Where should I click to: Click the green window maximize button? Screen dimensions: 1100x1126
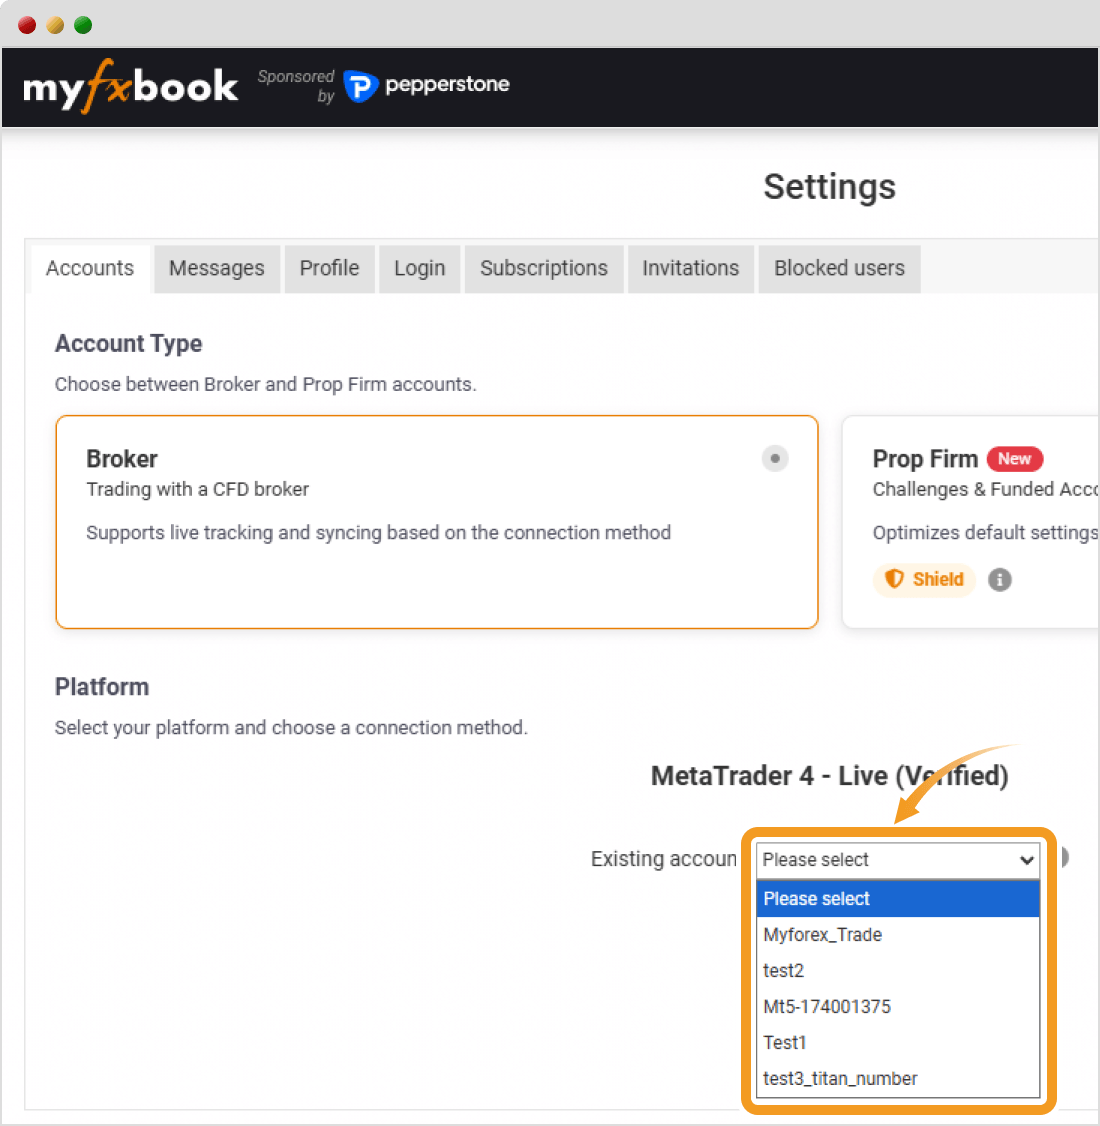coord(83,25)
